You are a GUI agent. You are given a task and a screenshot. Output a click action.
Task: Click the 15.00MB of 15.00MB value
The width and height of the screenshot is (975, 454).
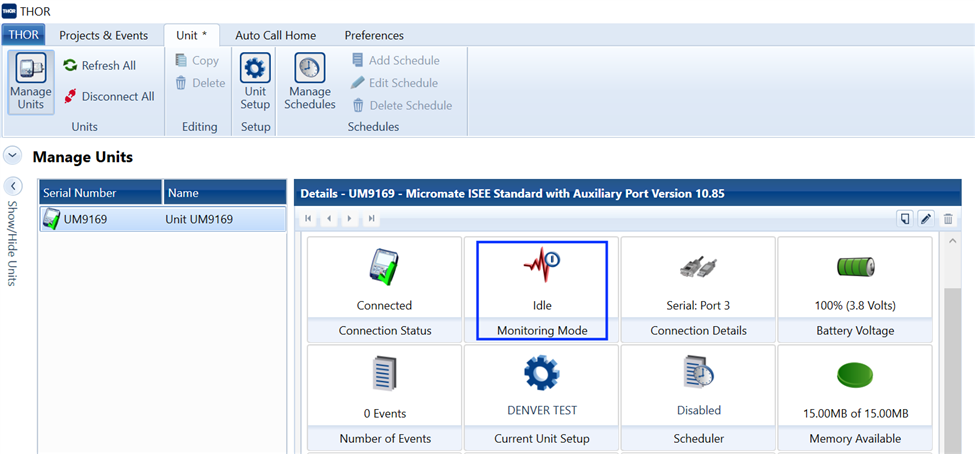pos(855,414)
